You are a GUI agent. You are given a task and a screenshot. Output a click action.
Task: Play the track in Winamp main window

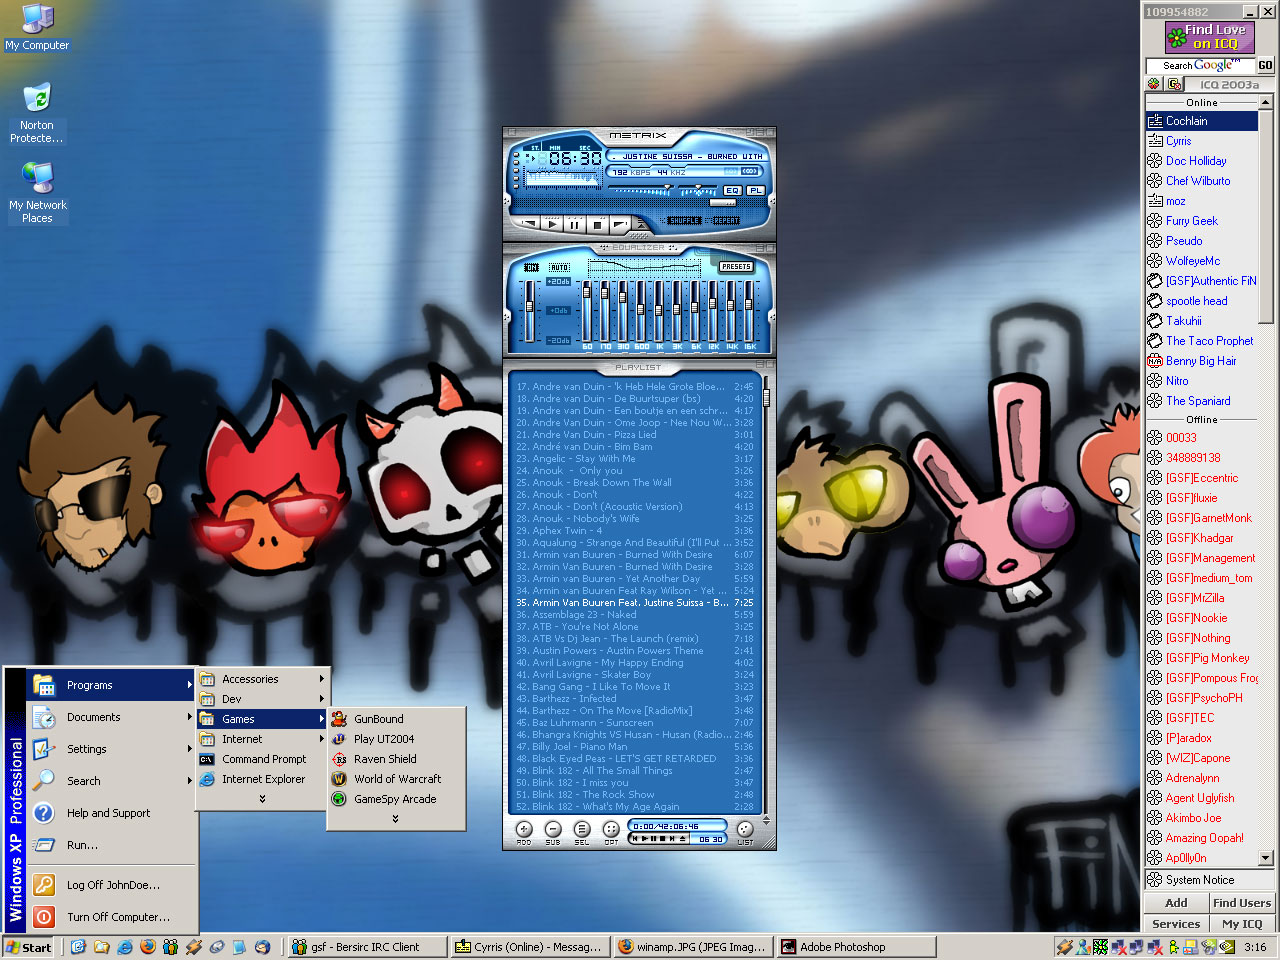click(553, 225)
